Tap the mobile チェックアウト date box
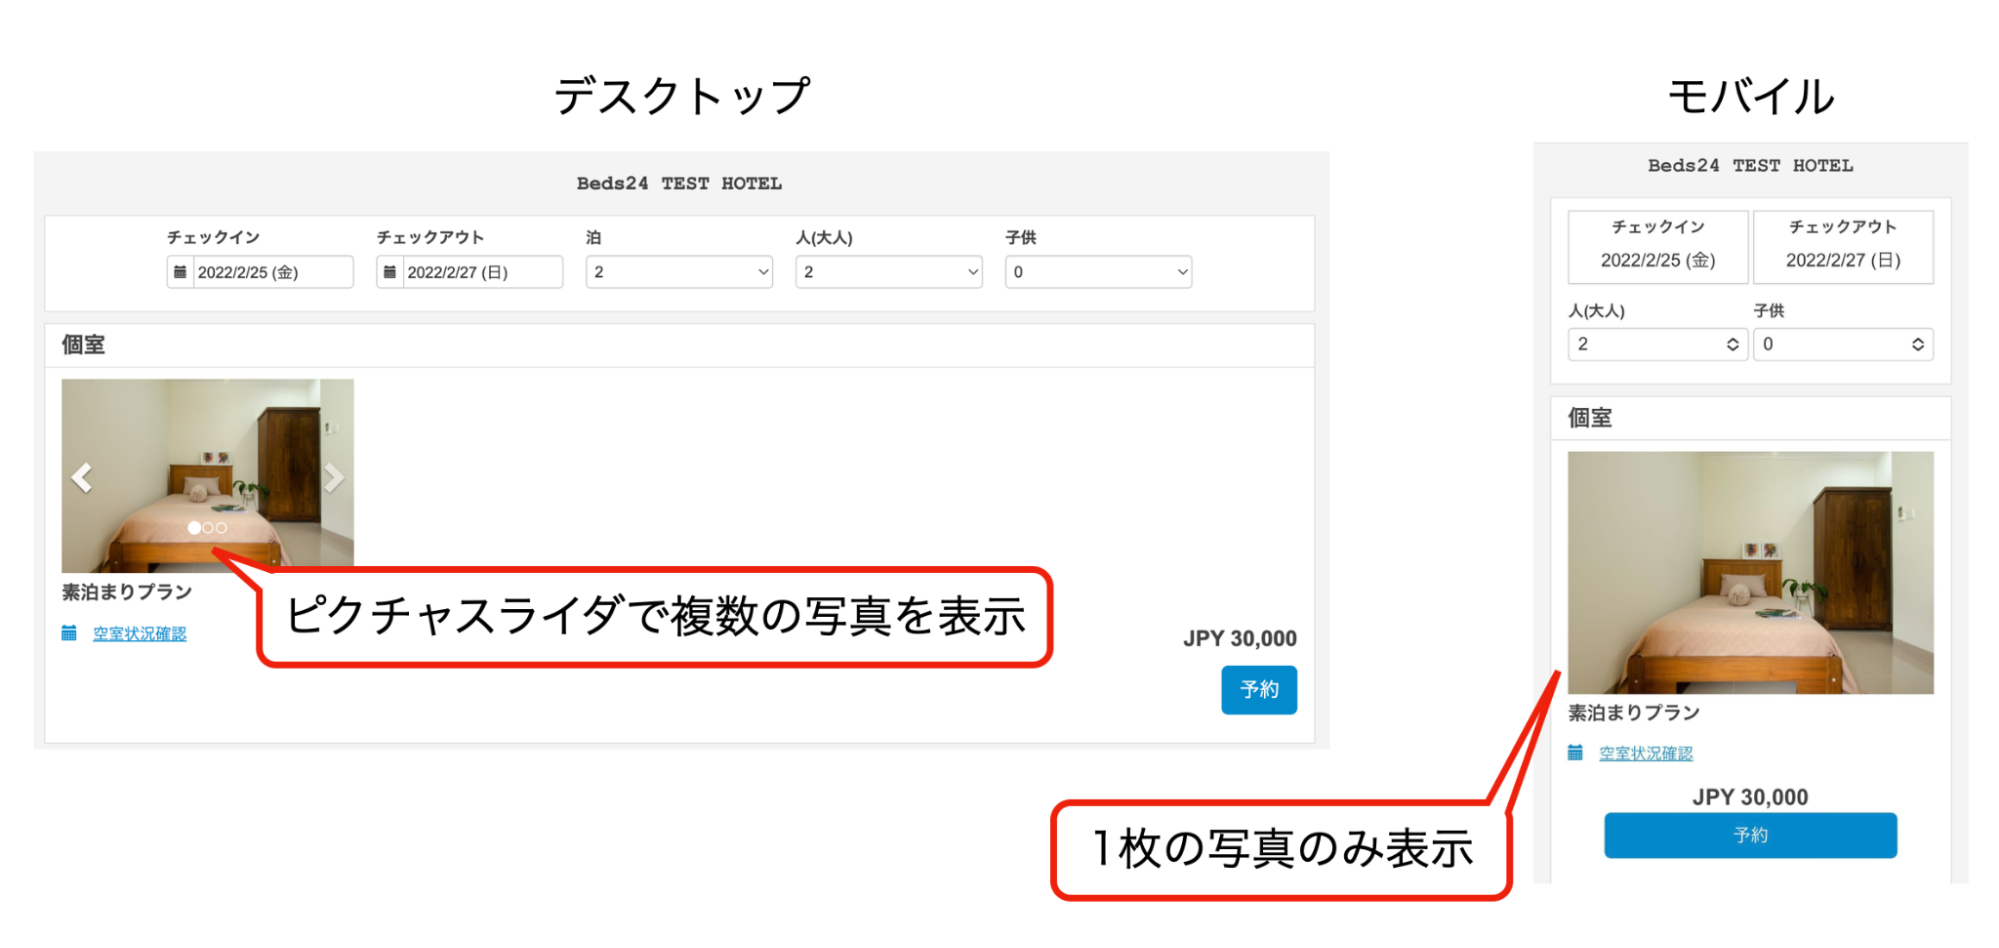This screenshot has height=948, width=1999. [x=1842, y=247]
